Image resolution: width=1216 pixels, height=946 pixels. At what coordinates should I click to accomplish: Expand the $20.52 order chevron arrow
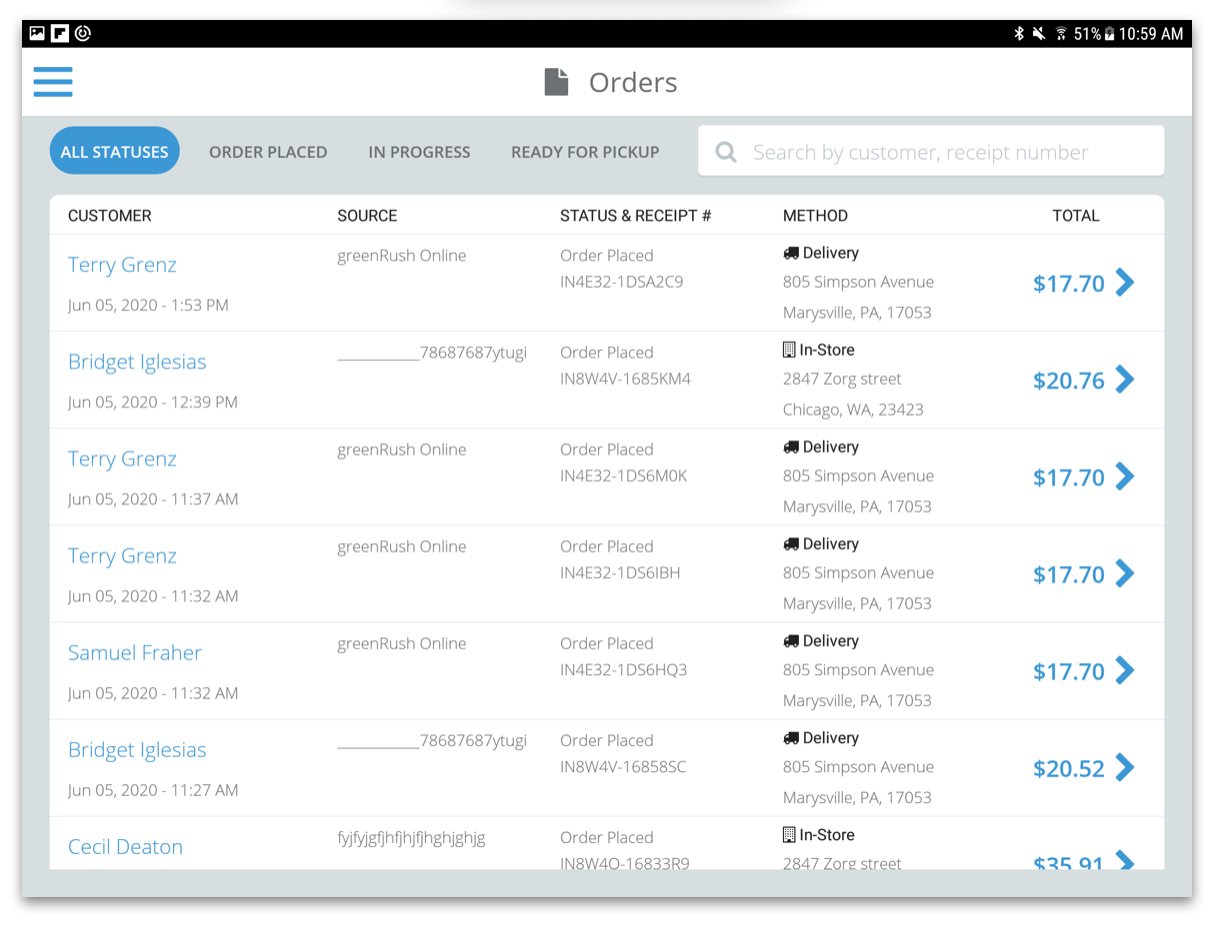pos(1125,768)
